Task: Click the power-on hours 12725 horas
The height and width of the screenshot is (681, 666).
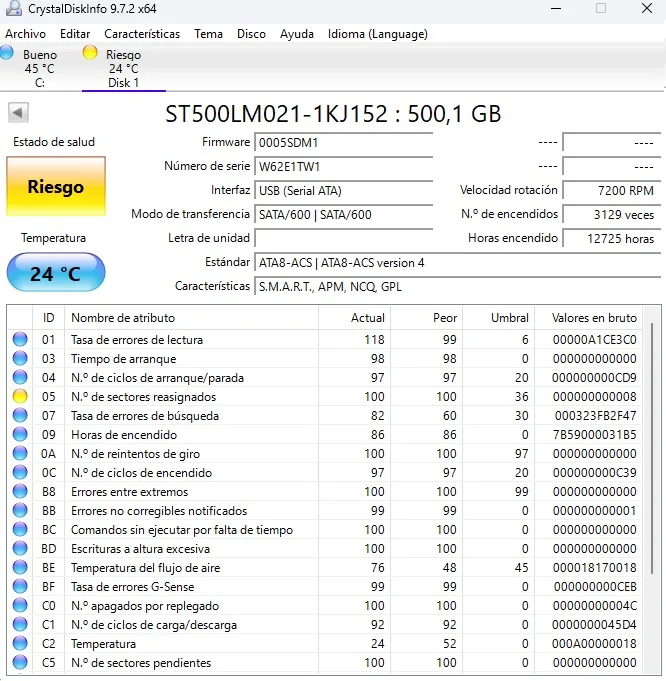Action: (612, 238)
